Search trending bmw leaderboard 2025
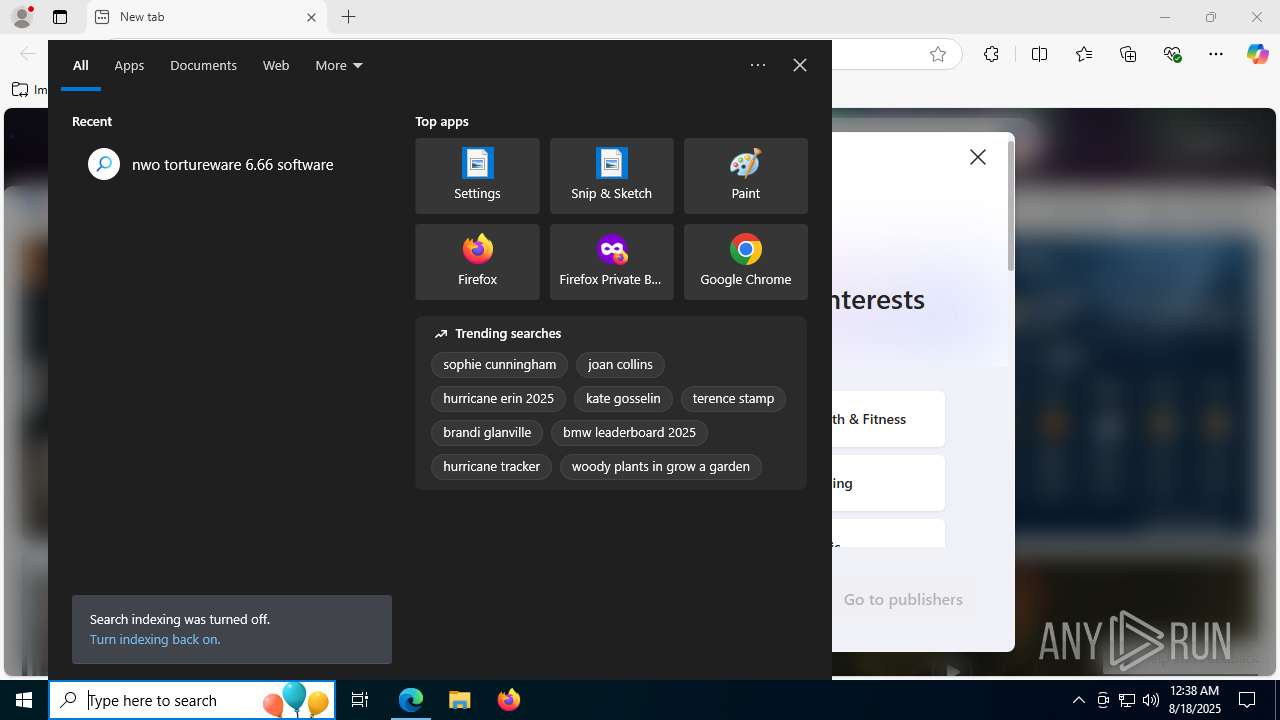Viewport: 1280px width, 720px height. 629,433
